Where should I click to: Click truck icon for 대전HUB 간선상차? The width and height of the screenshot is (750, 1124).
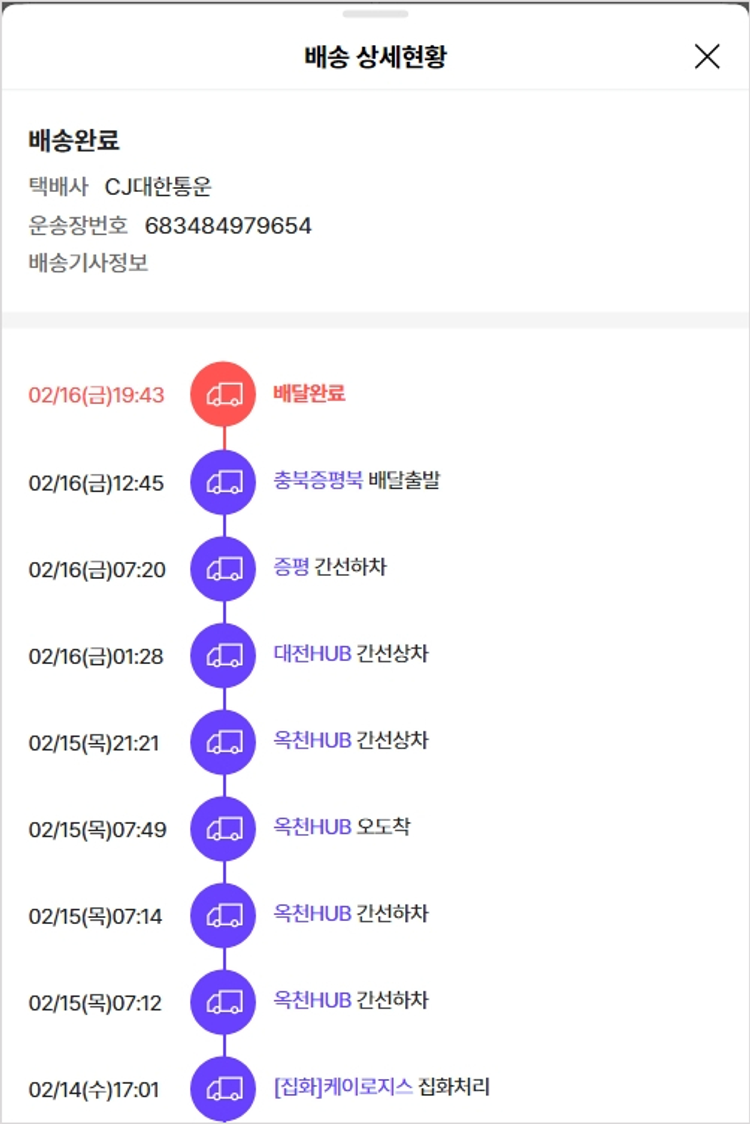point(224,656)
